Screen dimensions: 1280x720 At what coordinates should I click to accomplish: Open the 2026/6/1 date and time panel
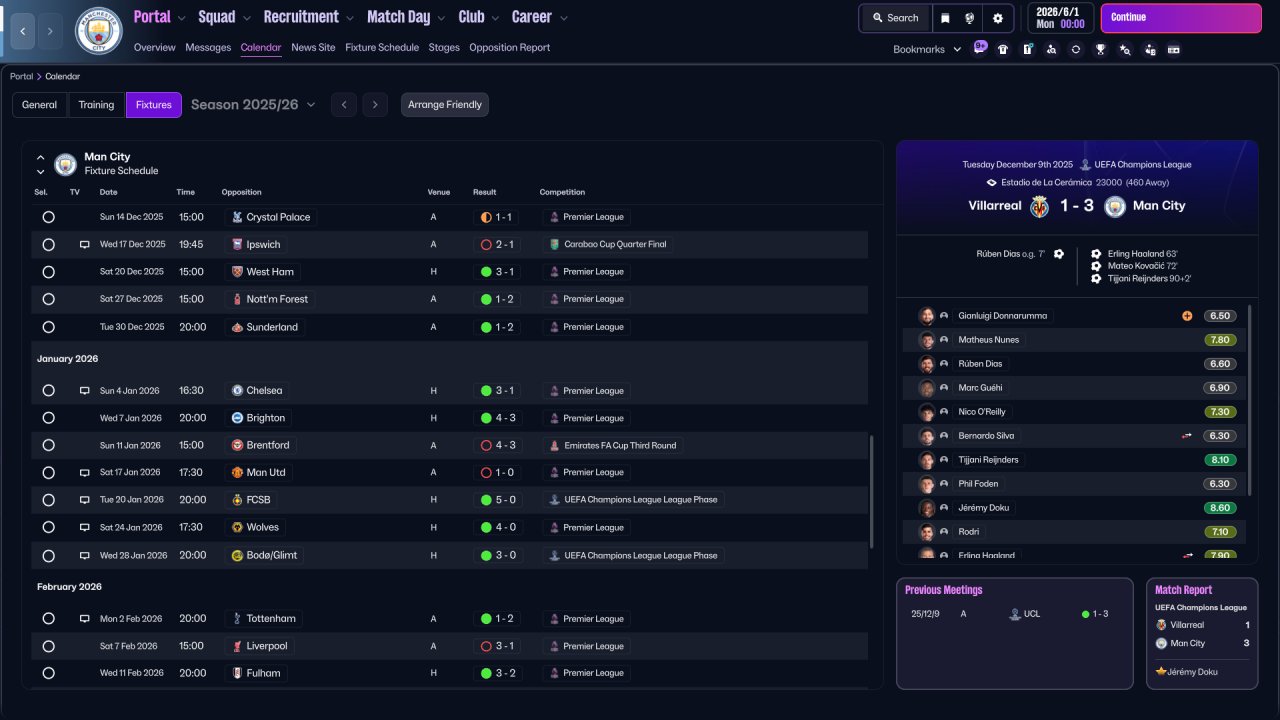pyautogui.click(x=1059, y=18)
